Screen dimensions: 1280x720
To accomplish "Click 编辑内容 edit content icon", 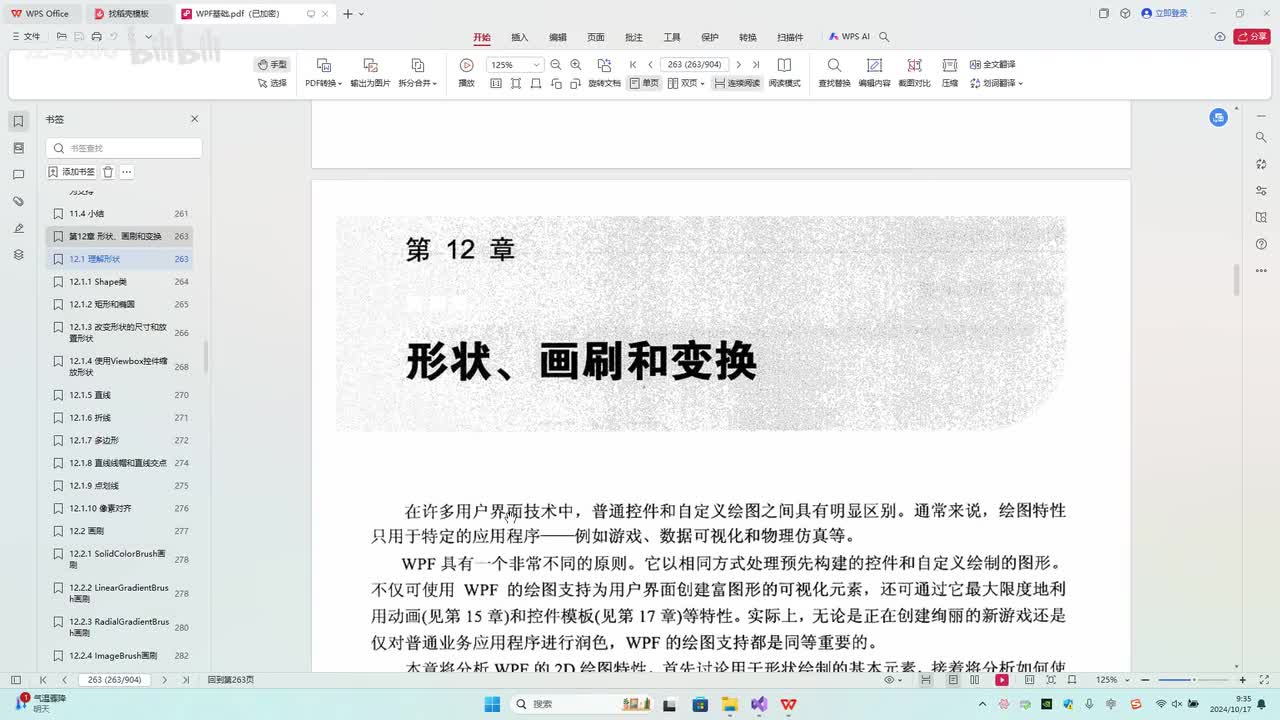I will 874,65.
